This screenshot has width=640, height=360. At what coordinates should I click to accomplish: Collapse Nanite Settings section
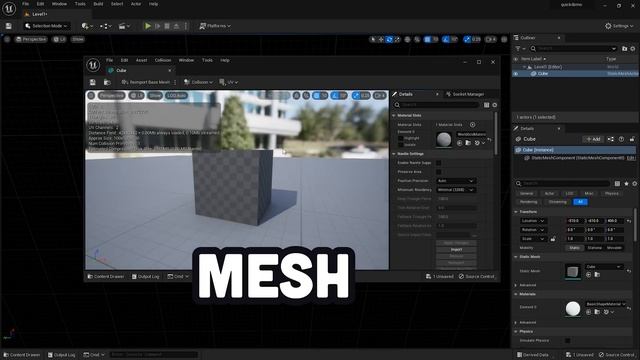point(394,154)
